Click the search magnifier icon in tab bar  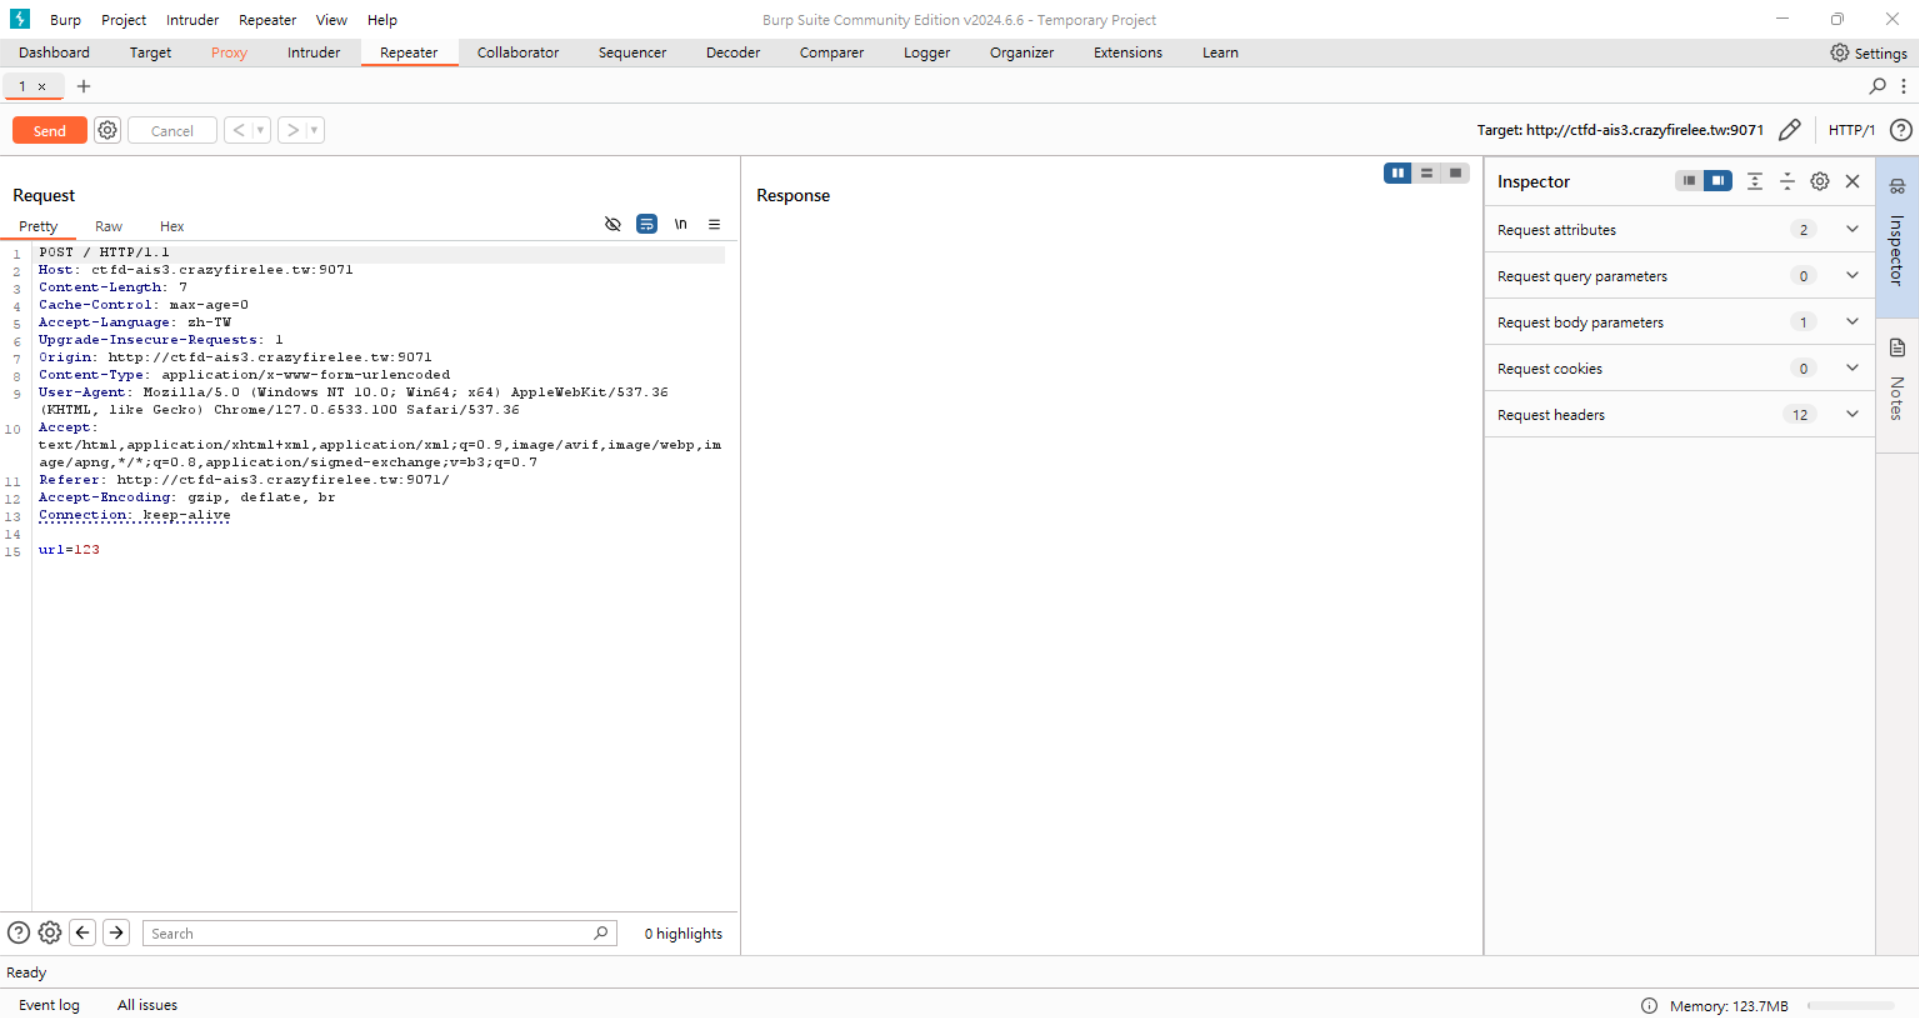coord(1877,86)
